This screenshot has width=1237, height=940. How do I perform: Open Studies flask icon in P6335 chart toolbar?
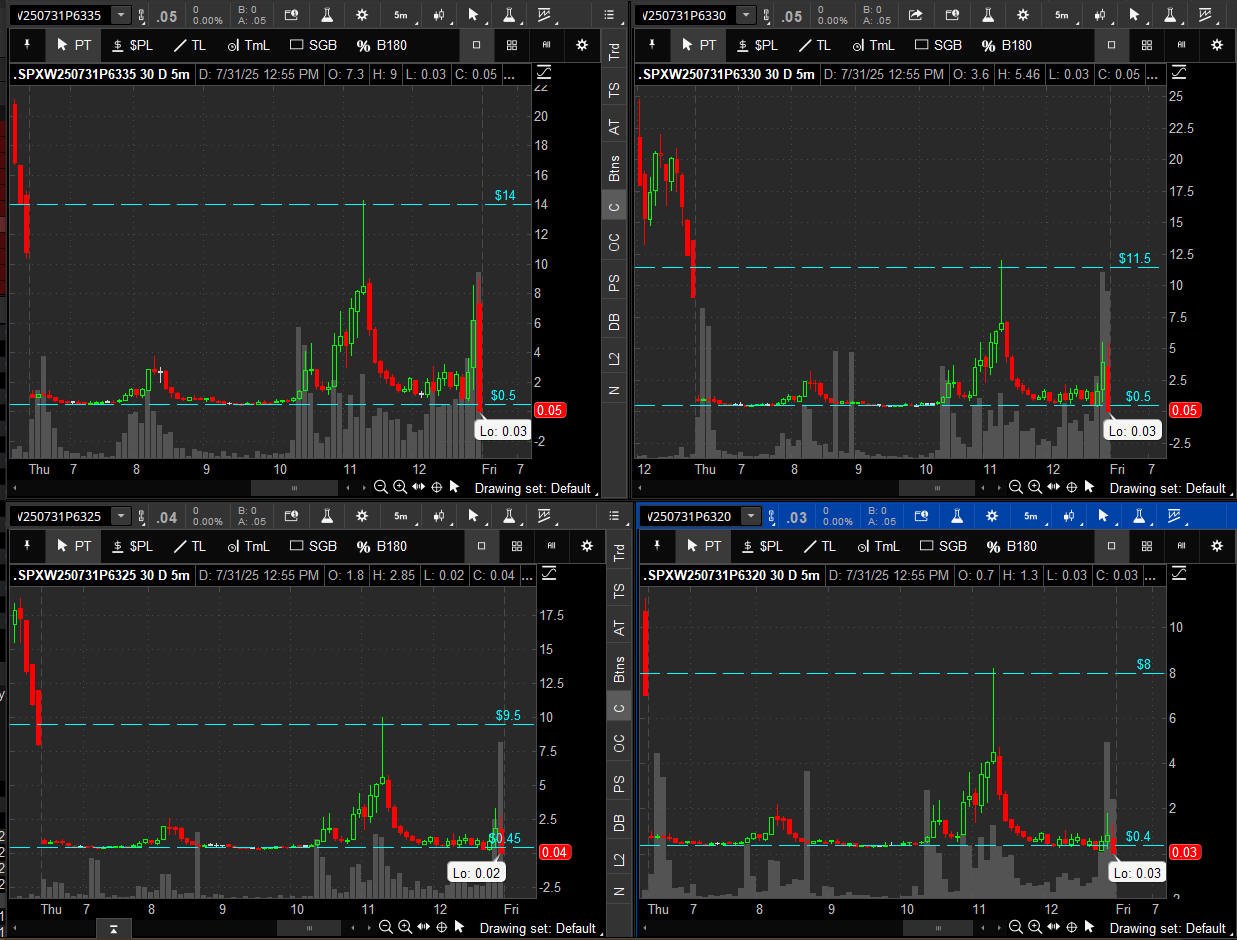(326, 15)
